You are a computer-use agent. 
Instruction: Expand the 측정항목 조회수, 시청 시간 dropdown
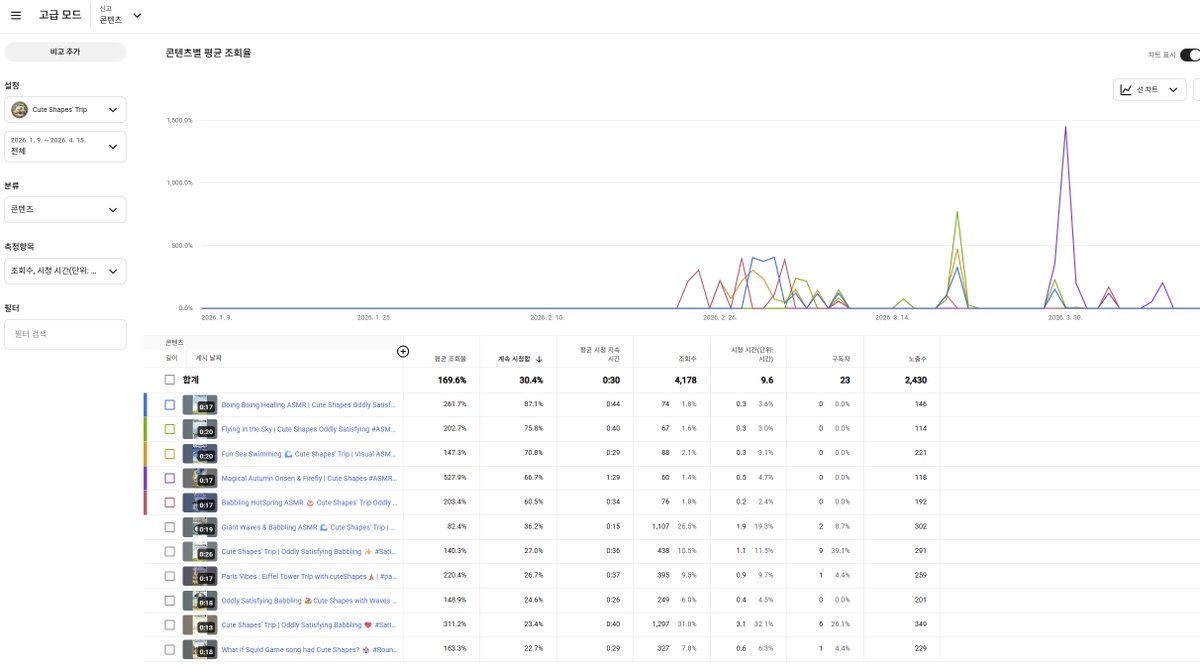[x=65, y=271]
